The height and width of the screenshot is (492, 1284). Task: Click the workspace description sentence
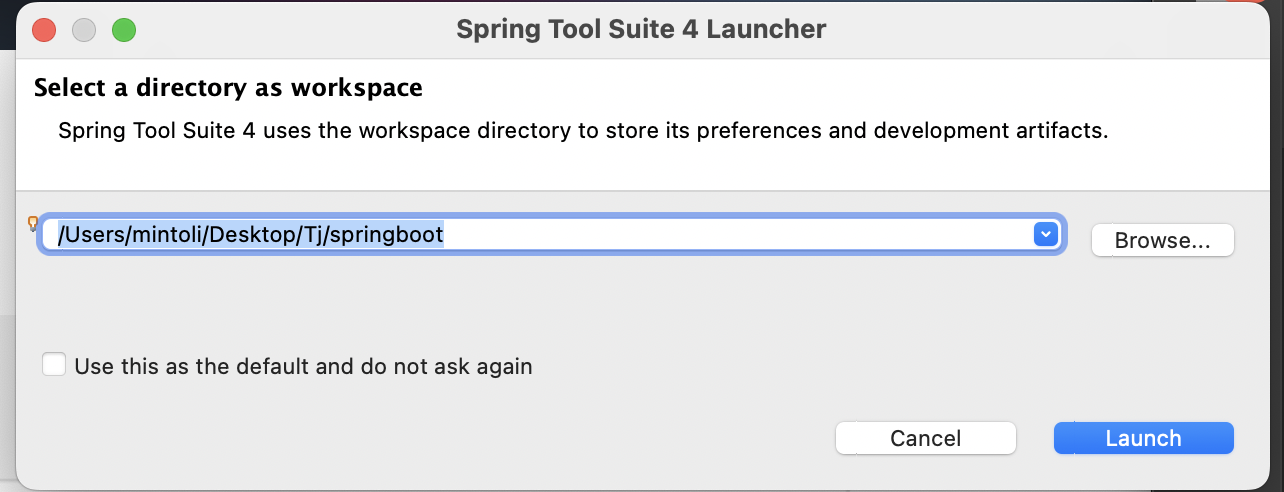[583, 131]
